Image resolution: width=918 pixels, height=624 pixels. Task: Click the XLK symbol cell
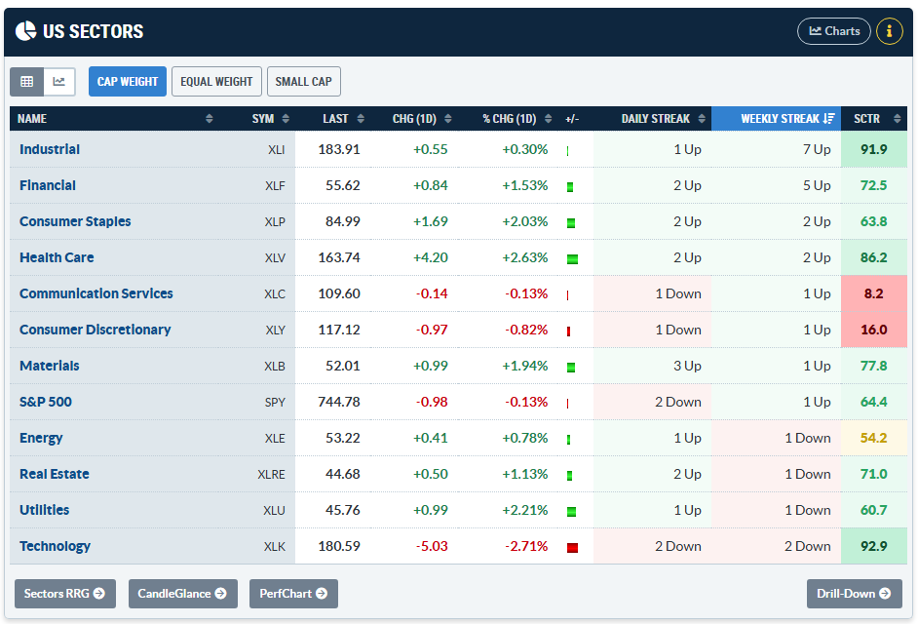click(274, 547)
